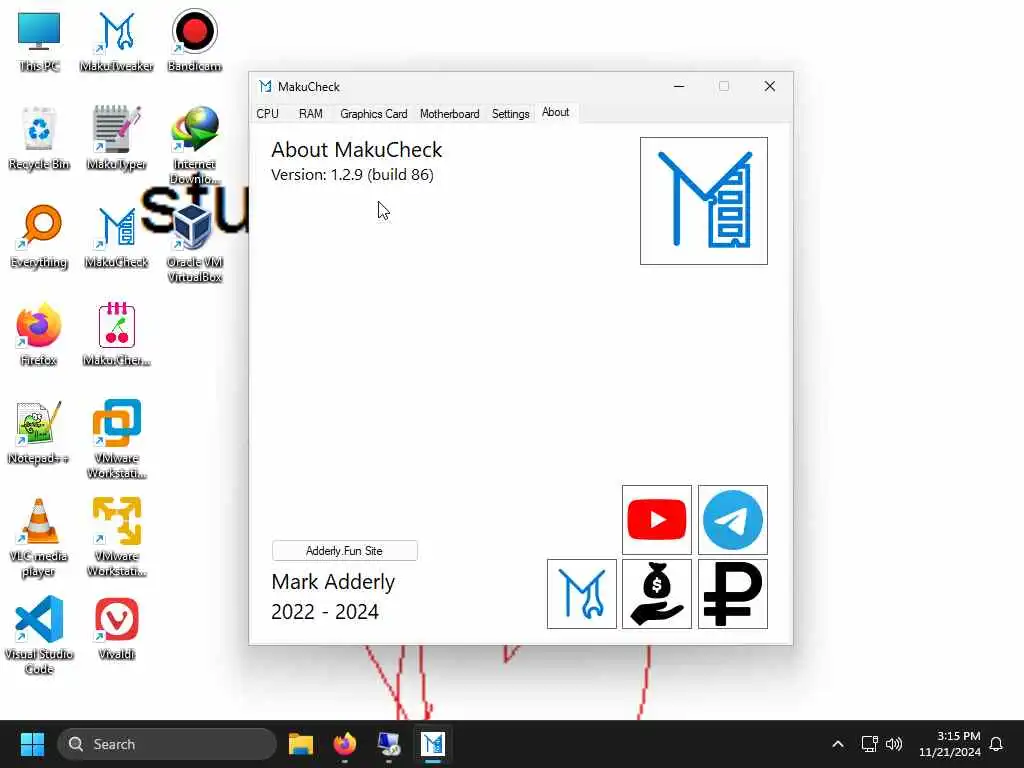The width and height of the screenshot is (1024, 768).
Task: Select the Bandicam desktop shortcut
Action: [x=195, y=42]
